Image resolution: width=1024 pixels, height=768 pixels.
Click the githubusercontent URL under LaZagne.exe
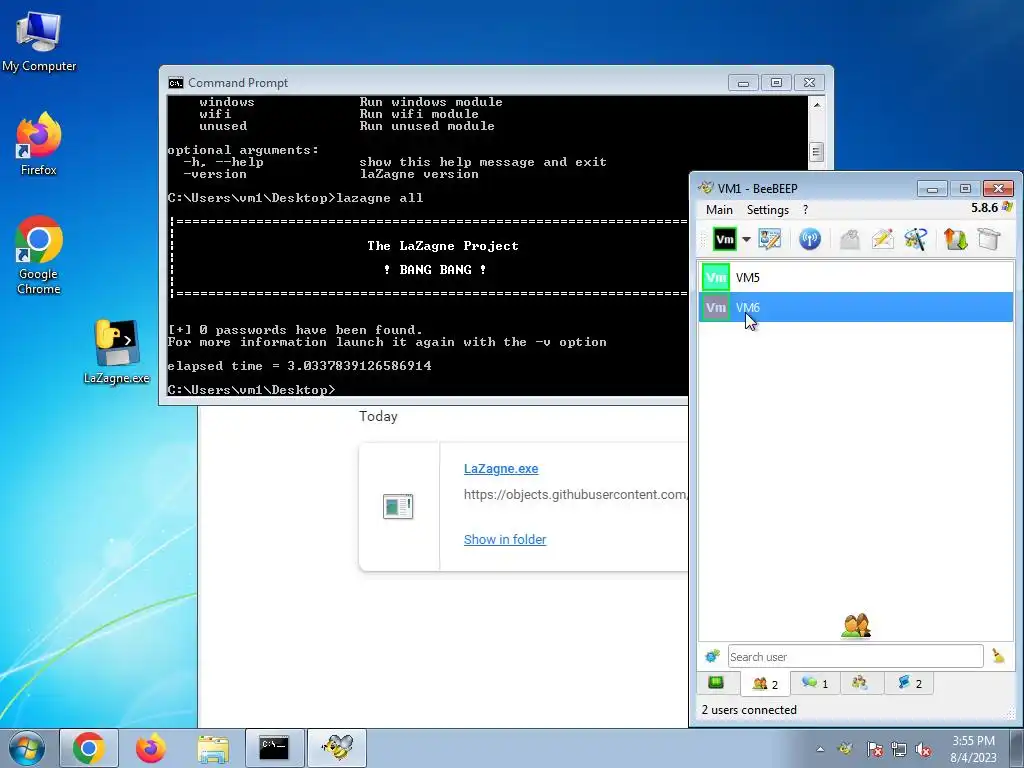pos(575,494)
